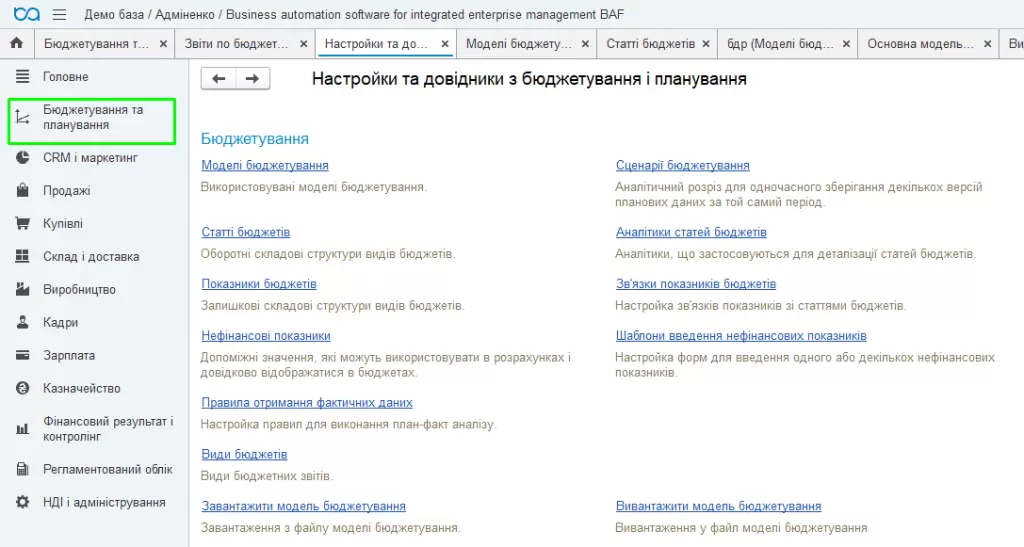This screenshot has height=547, width=1024.
Task: Open НДІ і адміністрування gear icon
Action: 22,502
